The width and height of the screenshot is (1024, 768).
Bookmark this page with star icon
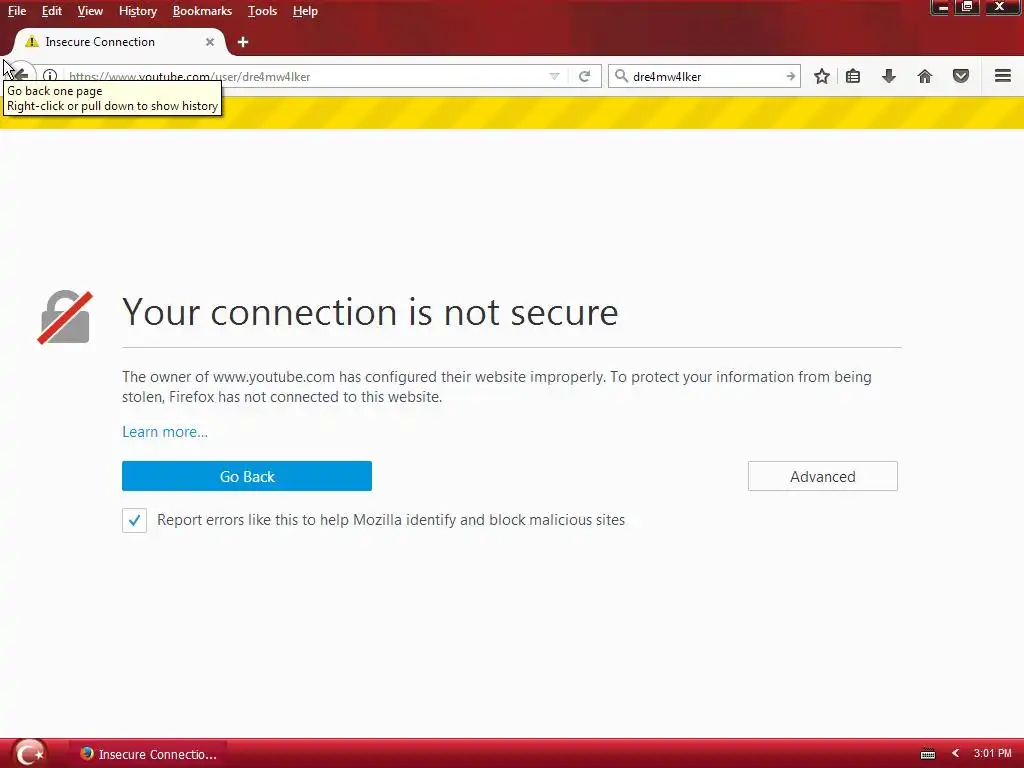pyautogui.click(x=822, y=76)
